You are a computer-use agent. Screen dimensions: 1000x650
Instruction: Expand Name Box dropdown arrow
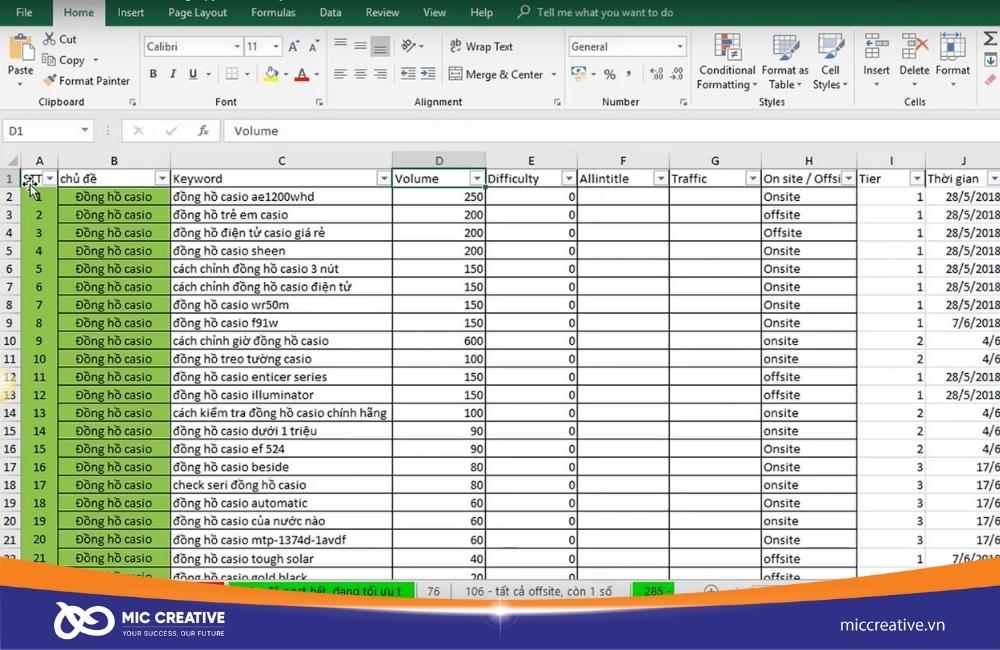(85, 130)
